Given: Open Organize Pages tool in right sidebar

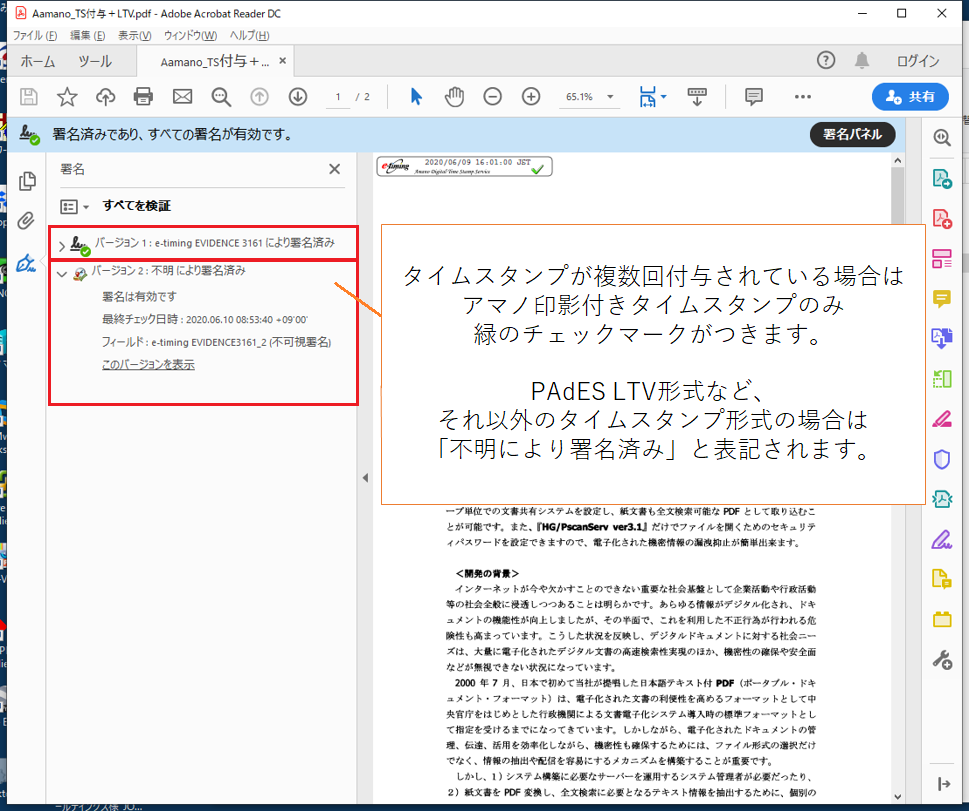Looking at the screenshot, I should [942, 259].
